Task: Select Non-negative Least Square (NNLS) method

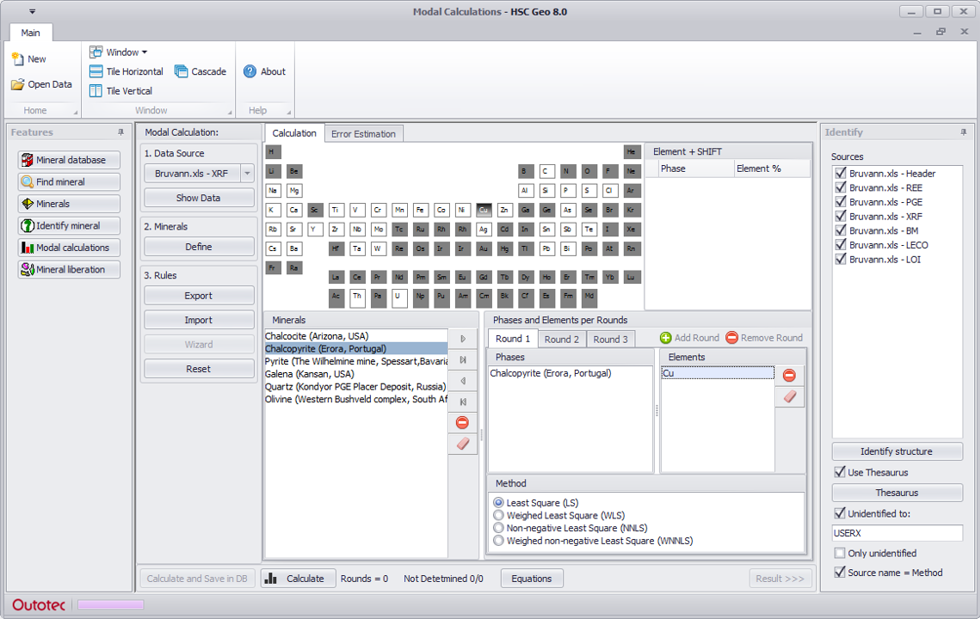Action: [498, 528]
